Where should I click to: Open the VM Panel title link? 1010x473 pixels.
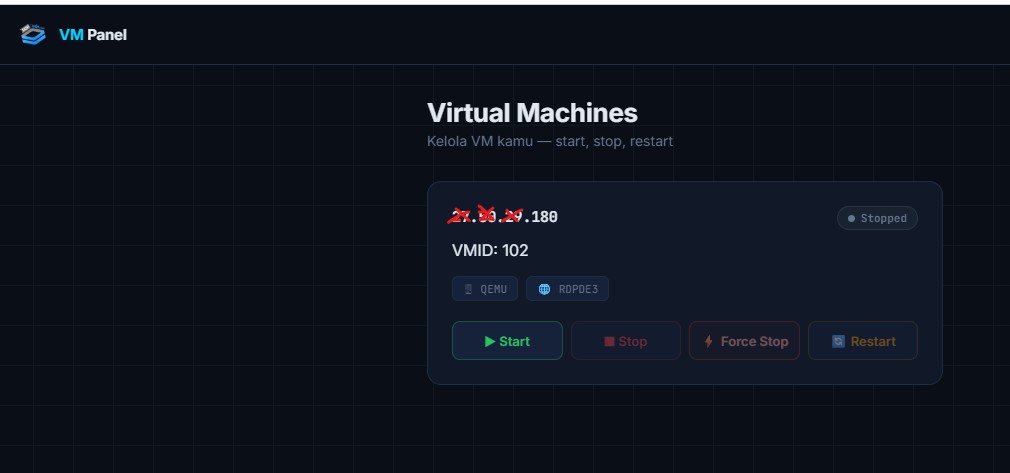pyautogui.click(x=93, y=35)
